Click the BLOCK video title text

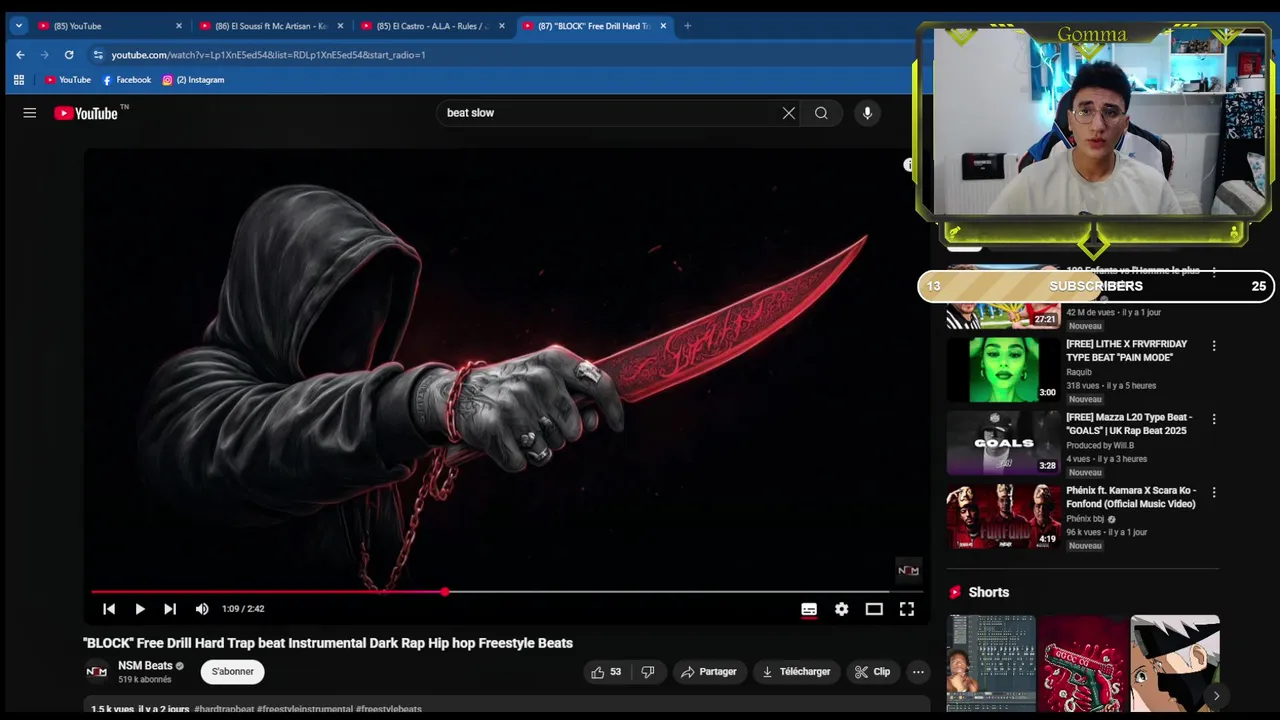click(x=328, y=643)
